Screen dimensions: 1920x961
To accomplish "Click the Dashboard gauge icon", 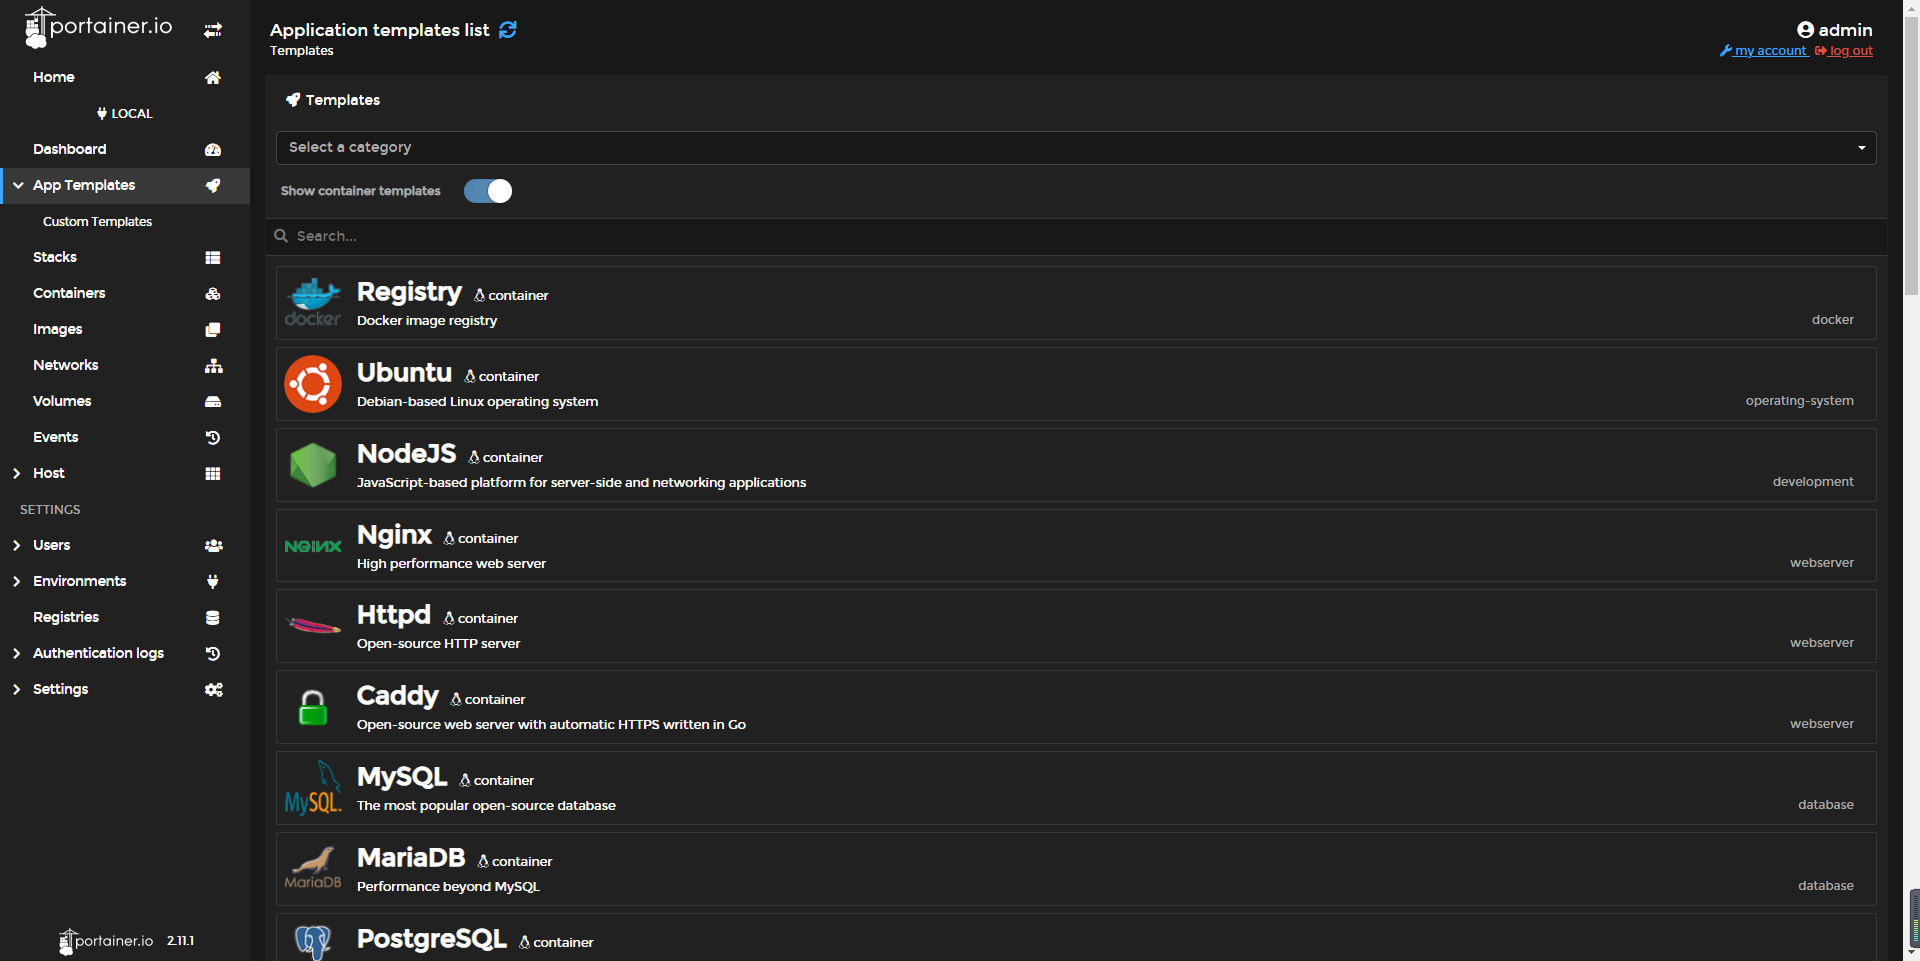I will 213,149.
